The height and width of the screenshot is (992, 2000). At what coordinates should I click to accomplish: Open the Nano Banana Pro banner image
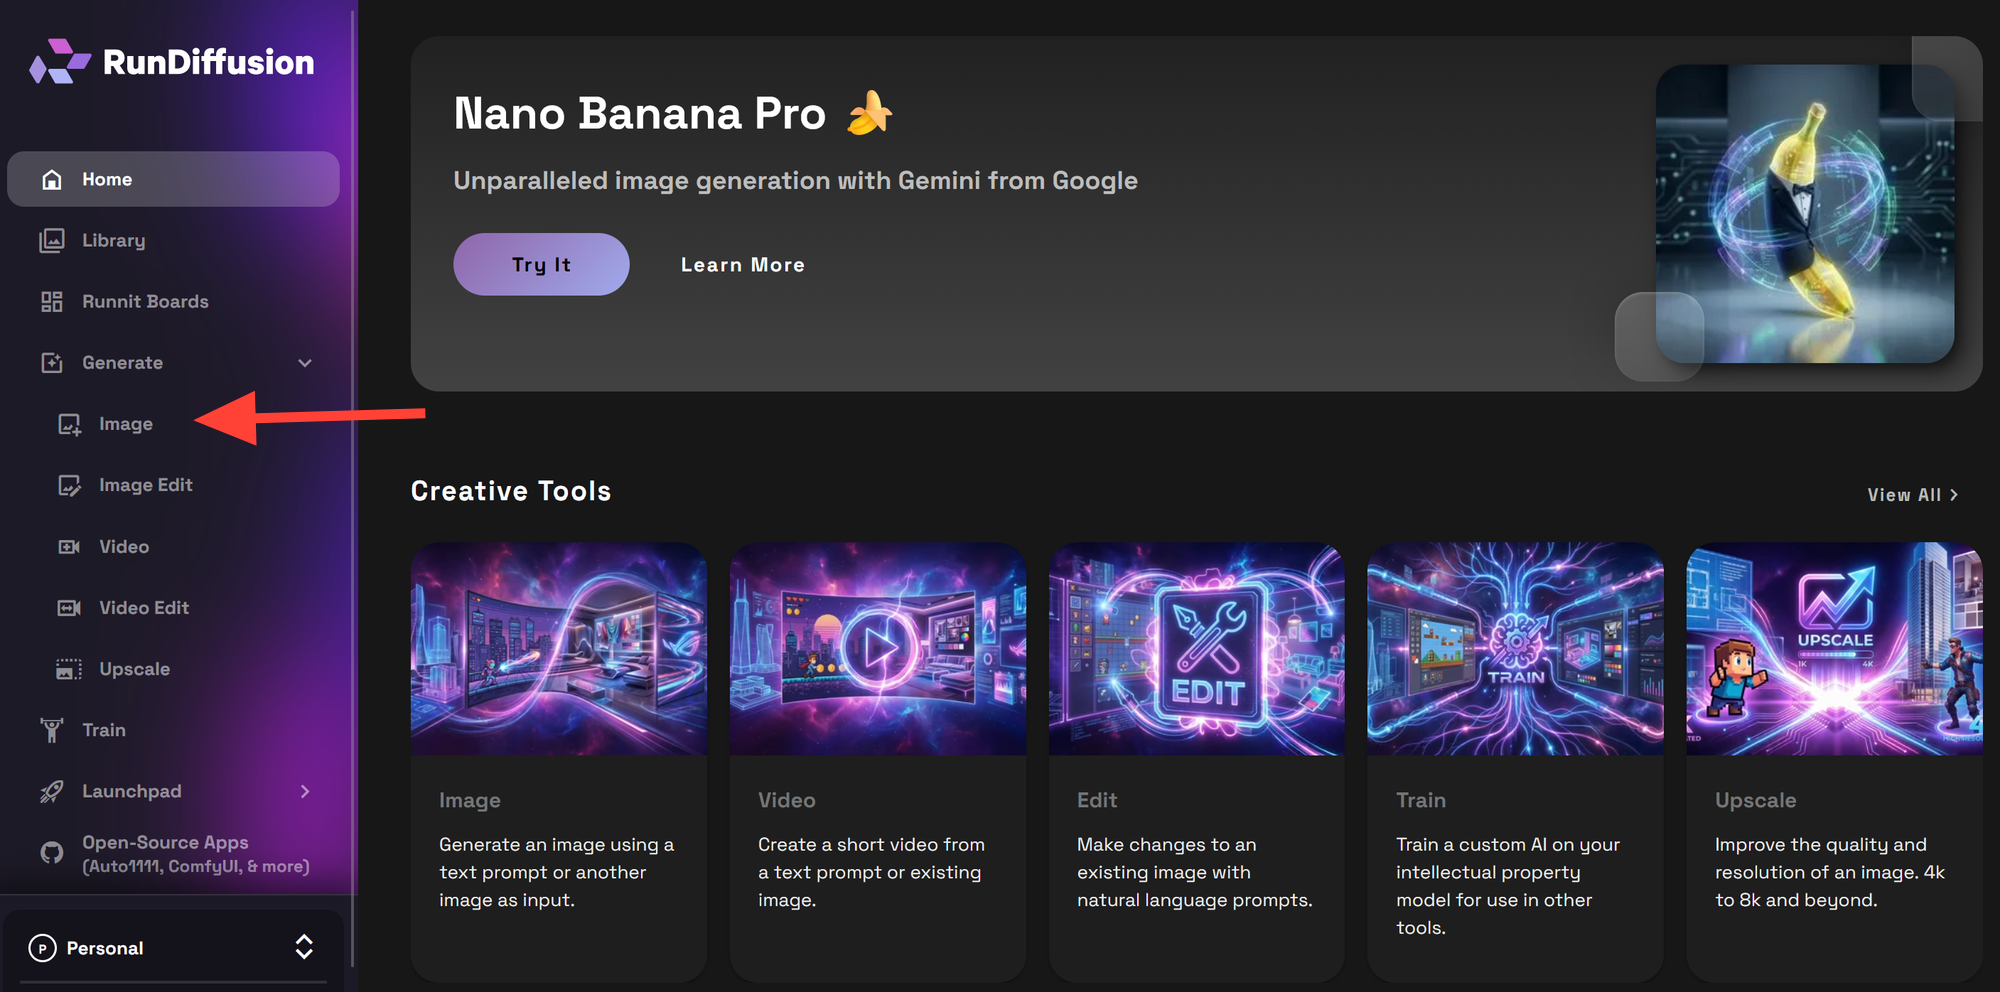1805,214
